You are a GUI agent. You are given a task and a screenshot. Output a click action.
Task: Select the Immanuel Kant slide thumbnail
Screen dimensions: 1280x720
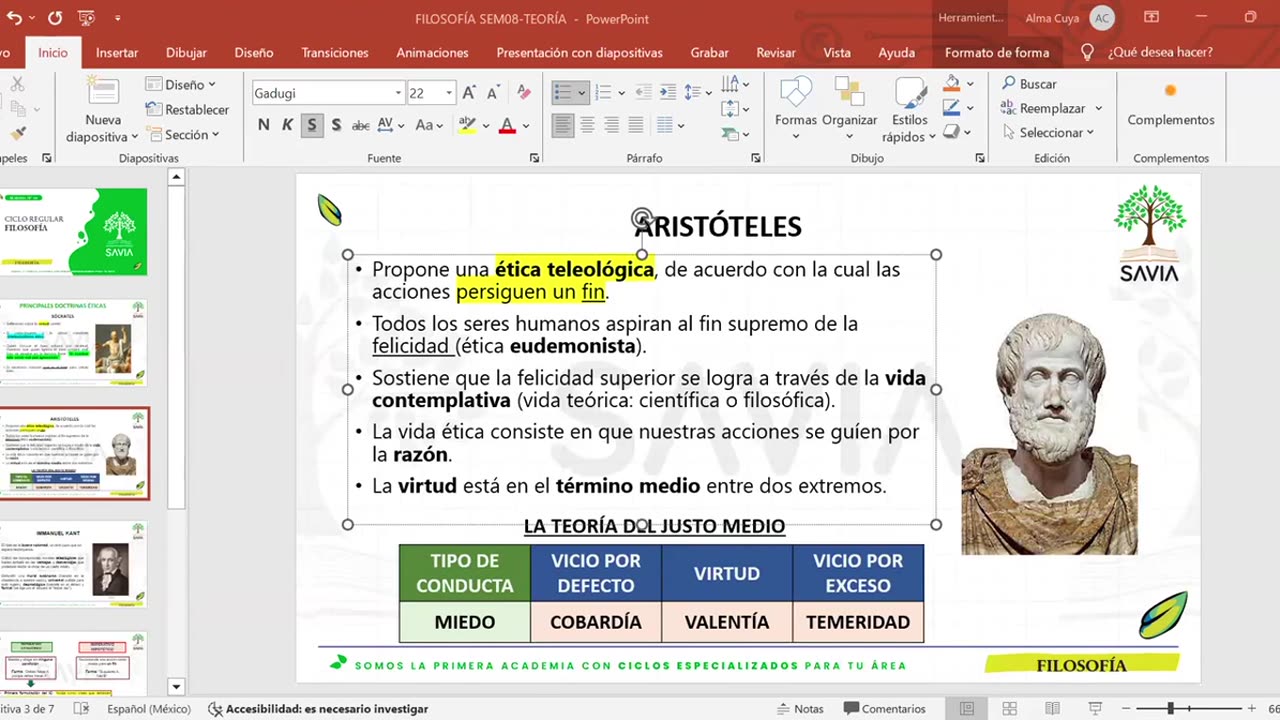tap(75, 564)
